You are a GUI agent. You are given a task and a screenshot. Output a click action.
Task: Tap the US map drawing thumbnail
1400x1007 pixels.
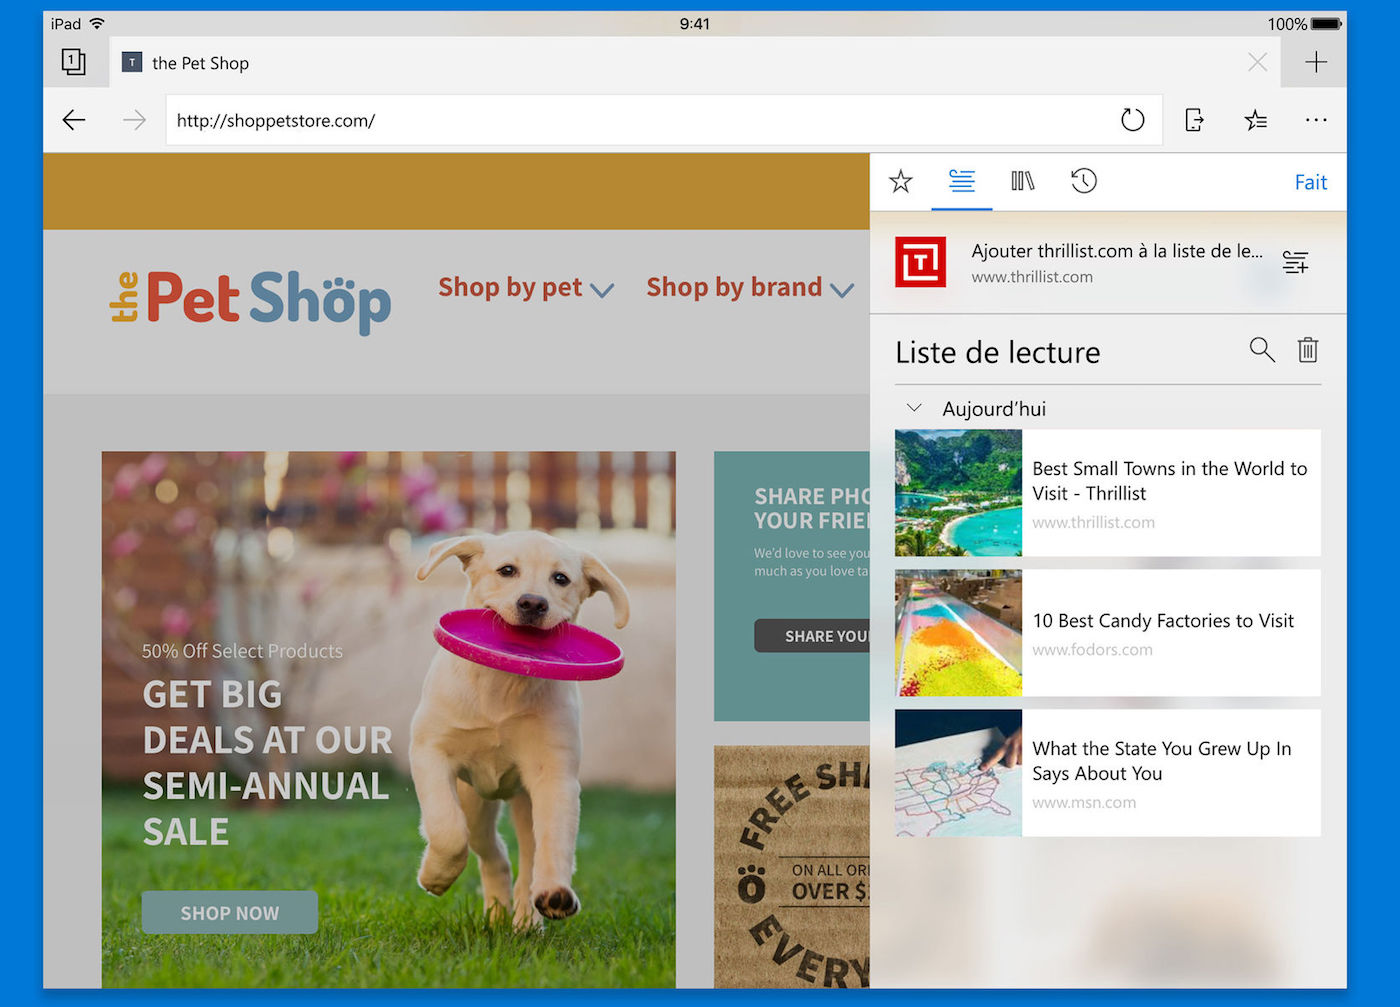click(958, 773)
